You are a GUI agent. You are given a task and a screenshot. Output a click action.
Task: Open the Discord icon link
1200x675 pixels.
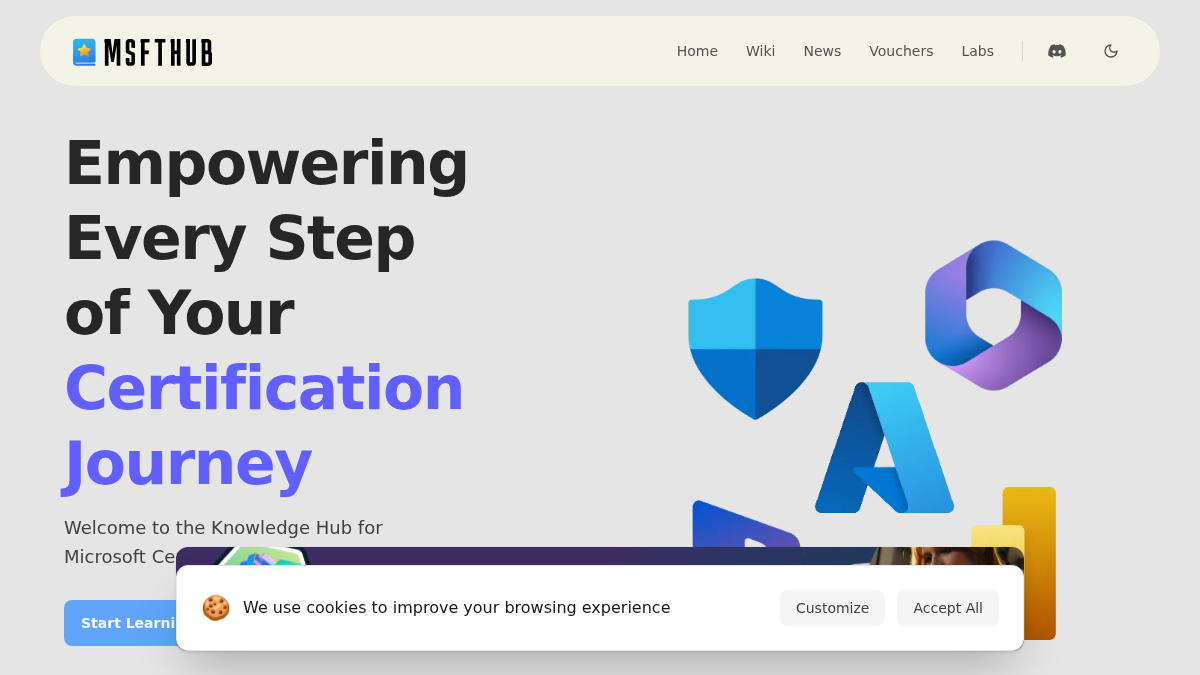click(1057, 51)
